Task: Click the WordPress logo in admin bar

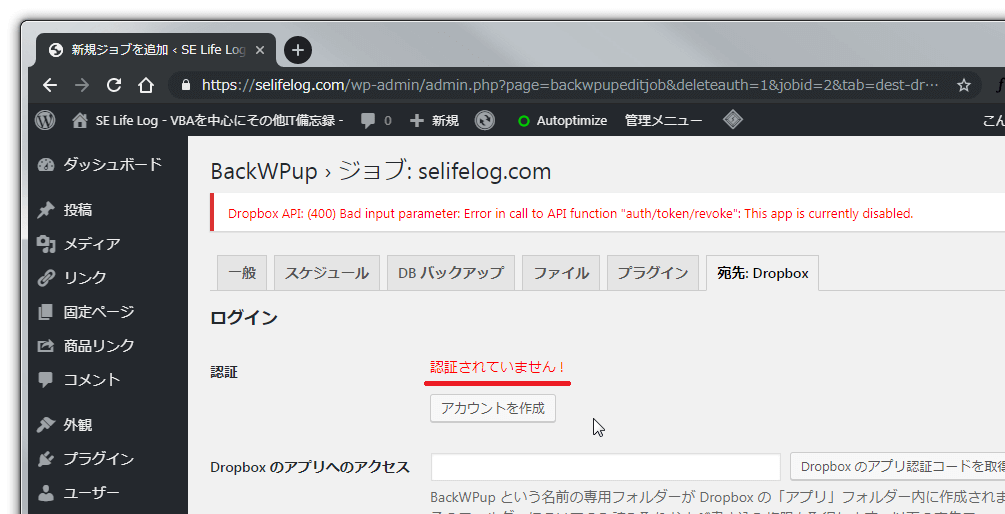Action: pyautogui.click(x=45, y=120)
